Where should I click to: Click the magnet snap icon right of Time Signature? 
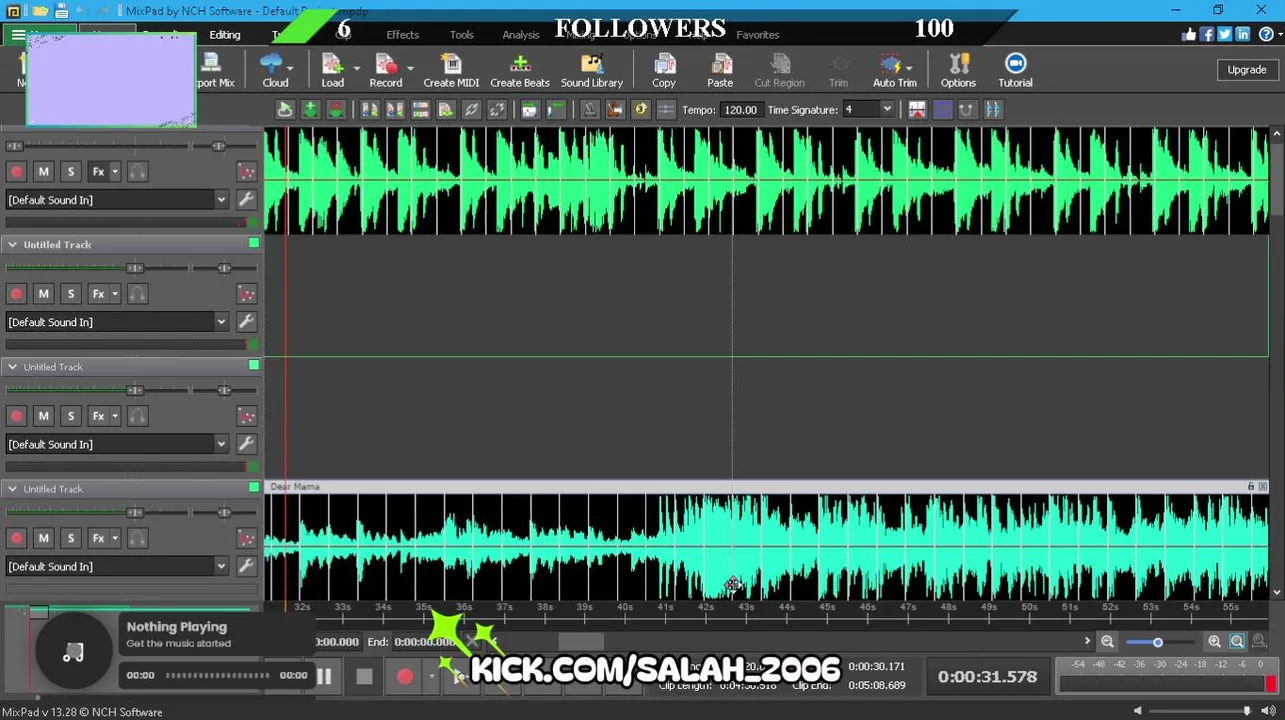967,110
